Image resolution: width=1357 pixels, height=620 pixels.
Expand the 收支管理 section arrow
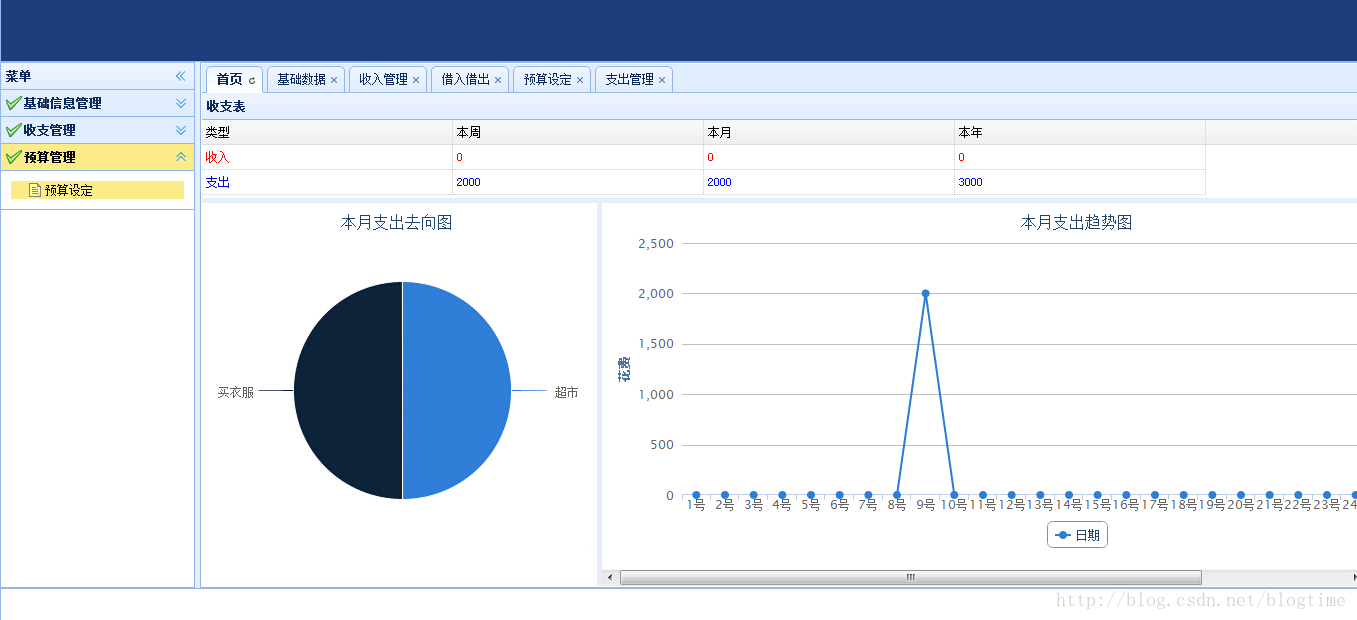click(x=181, y=130)
